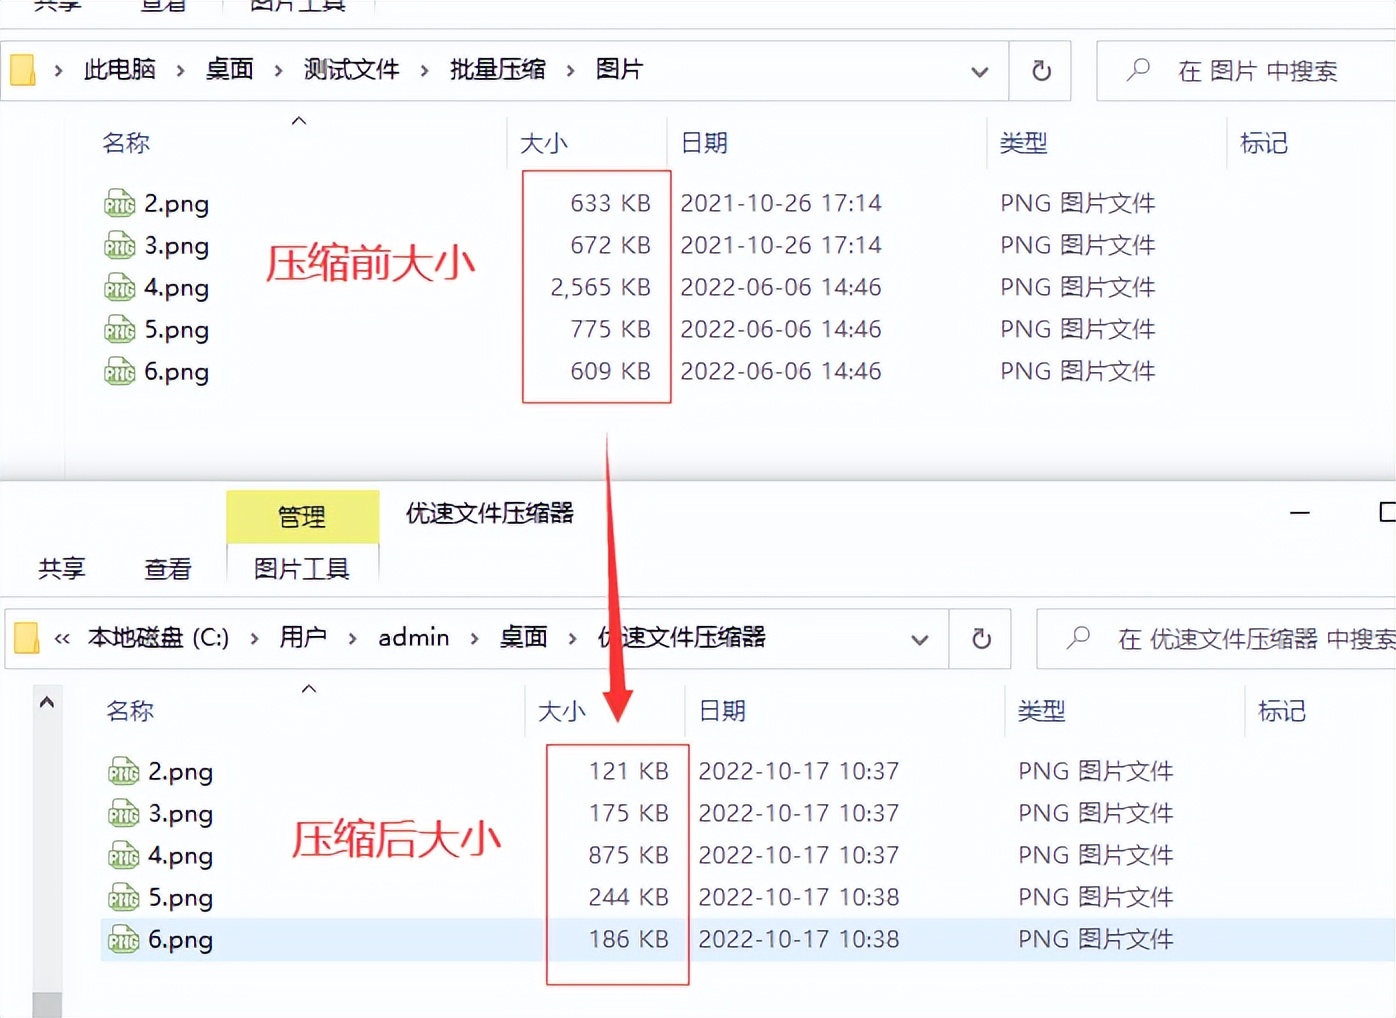
Task: Click search magnifier in 优速文件压缩器 search box
Action: click(1078, 638)
